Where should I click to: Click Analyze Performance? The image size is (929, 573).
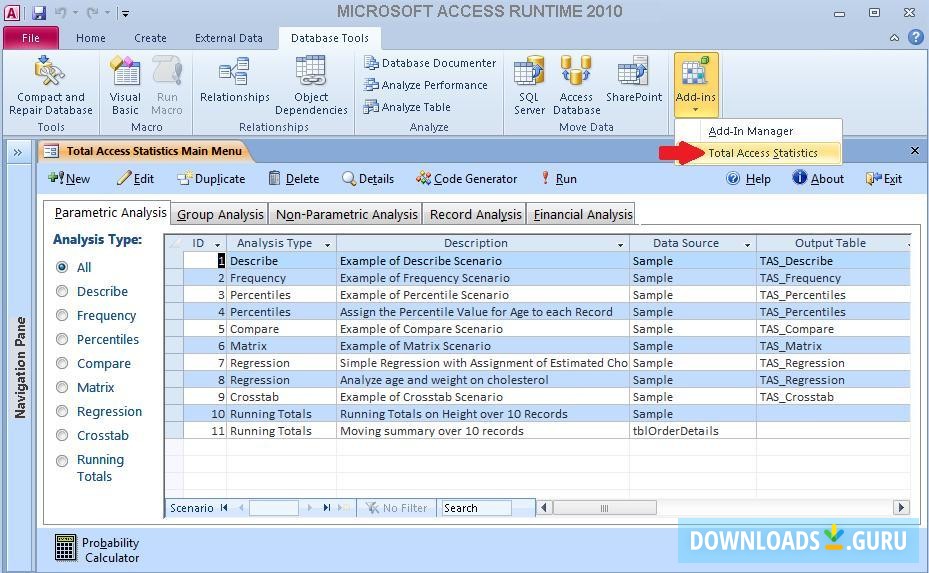(x=426, y=85)
